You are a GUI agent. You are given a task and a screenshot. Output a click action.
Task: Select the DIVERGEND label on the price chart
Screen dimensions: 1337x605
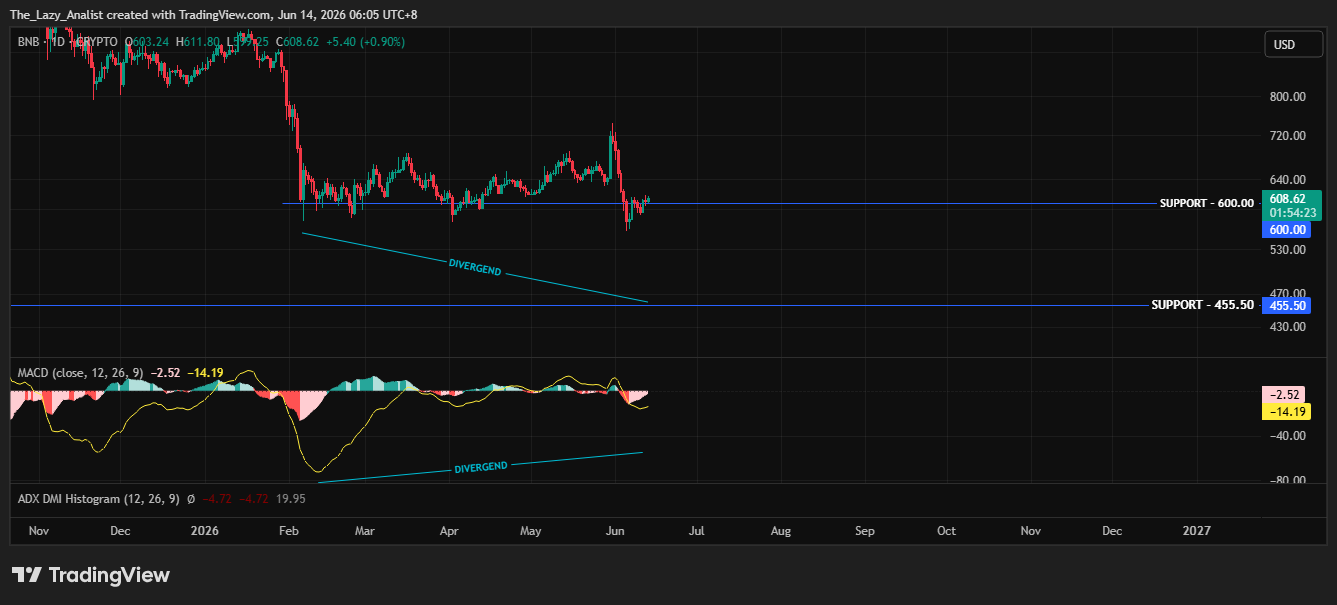tap(475, 267)
